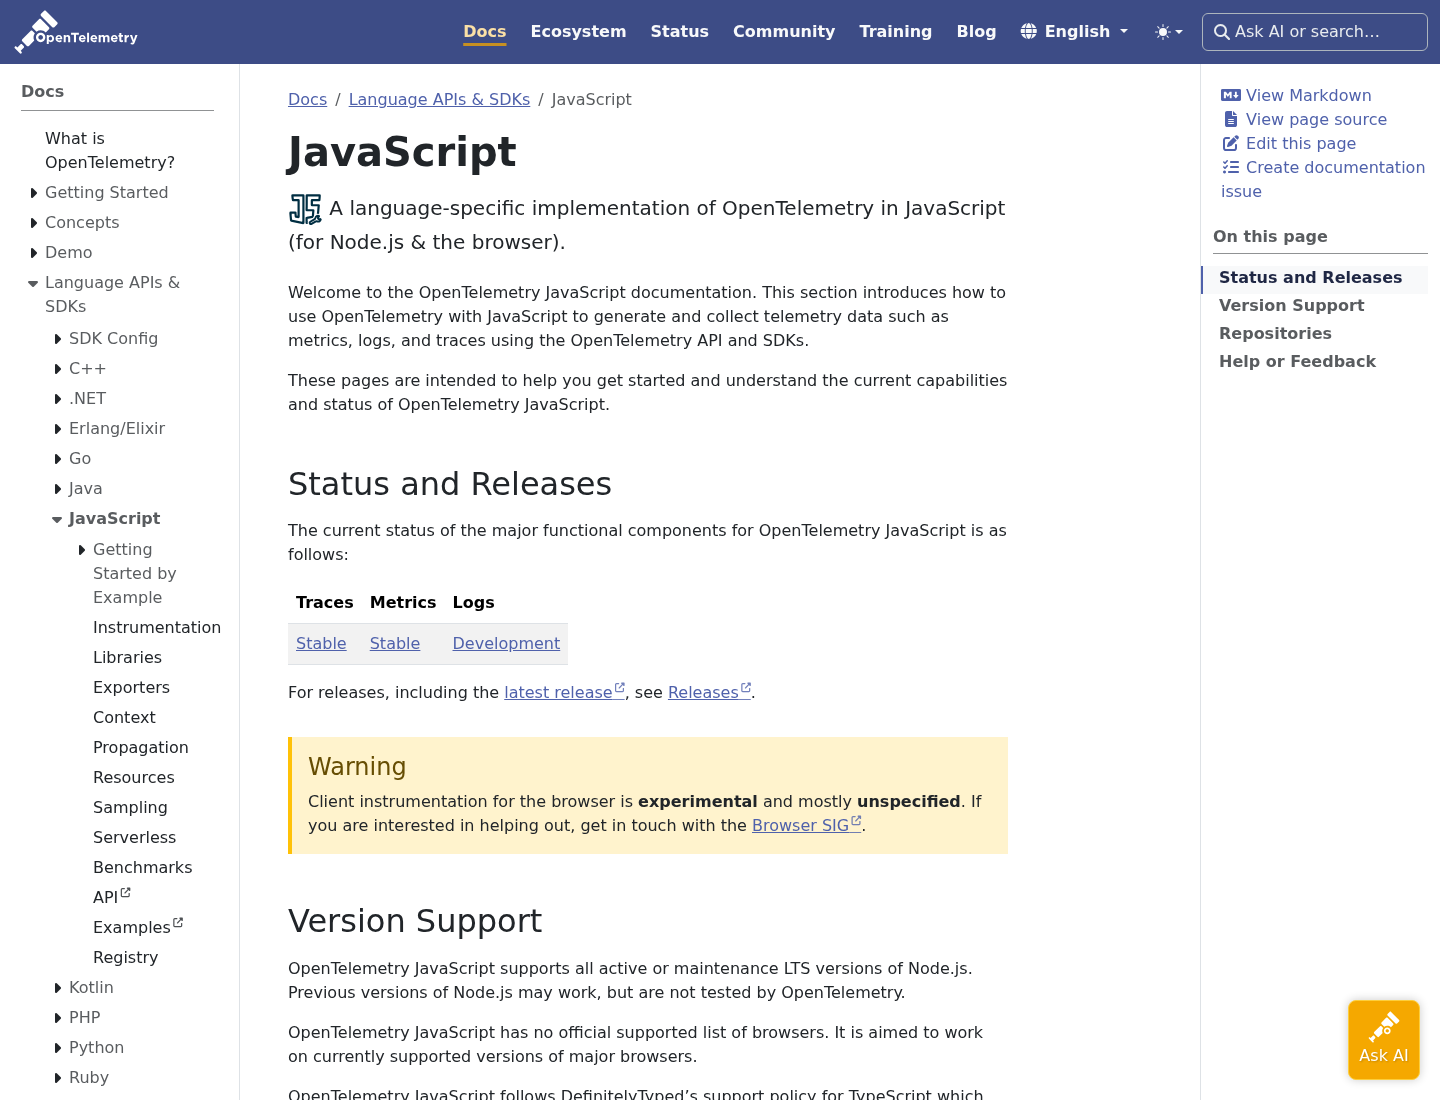Open Sampling in the sidebar
The height and width of the screenshot is (1100, 1440).
pyautogui.click(x=130, y=807)
